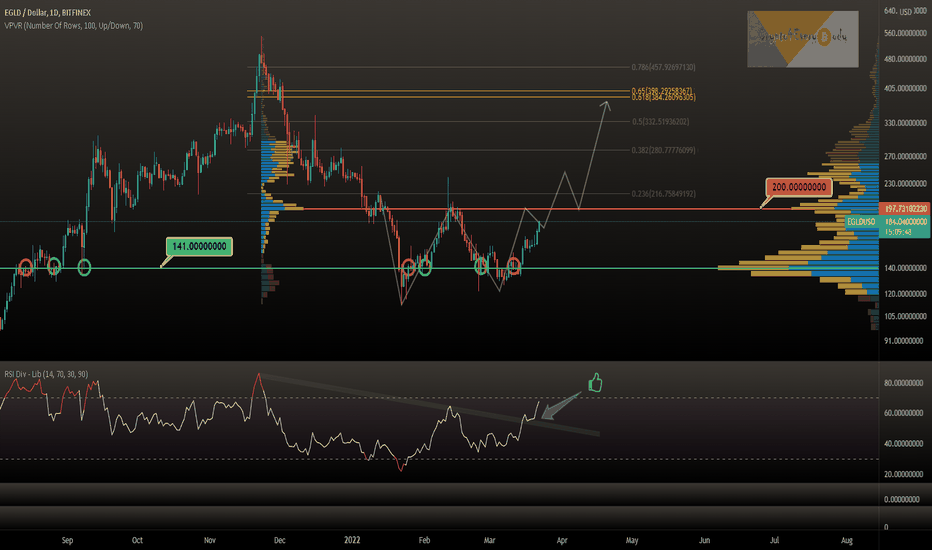Click Apr on the time axis
Viewport: 932px width, 550px height.
point(562,540)
